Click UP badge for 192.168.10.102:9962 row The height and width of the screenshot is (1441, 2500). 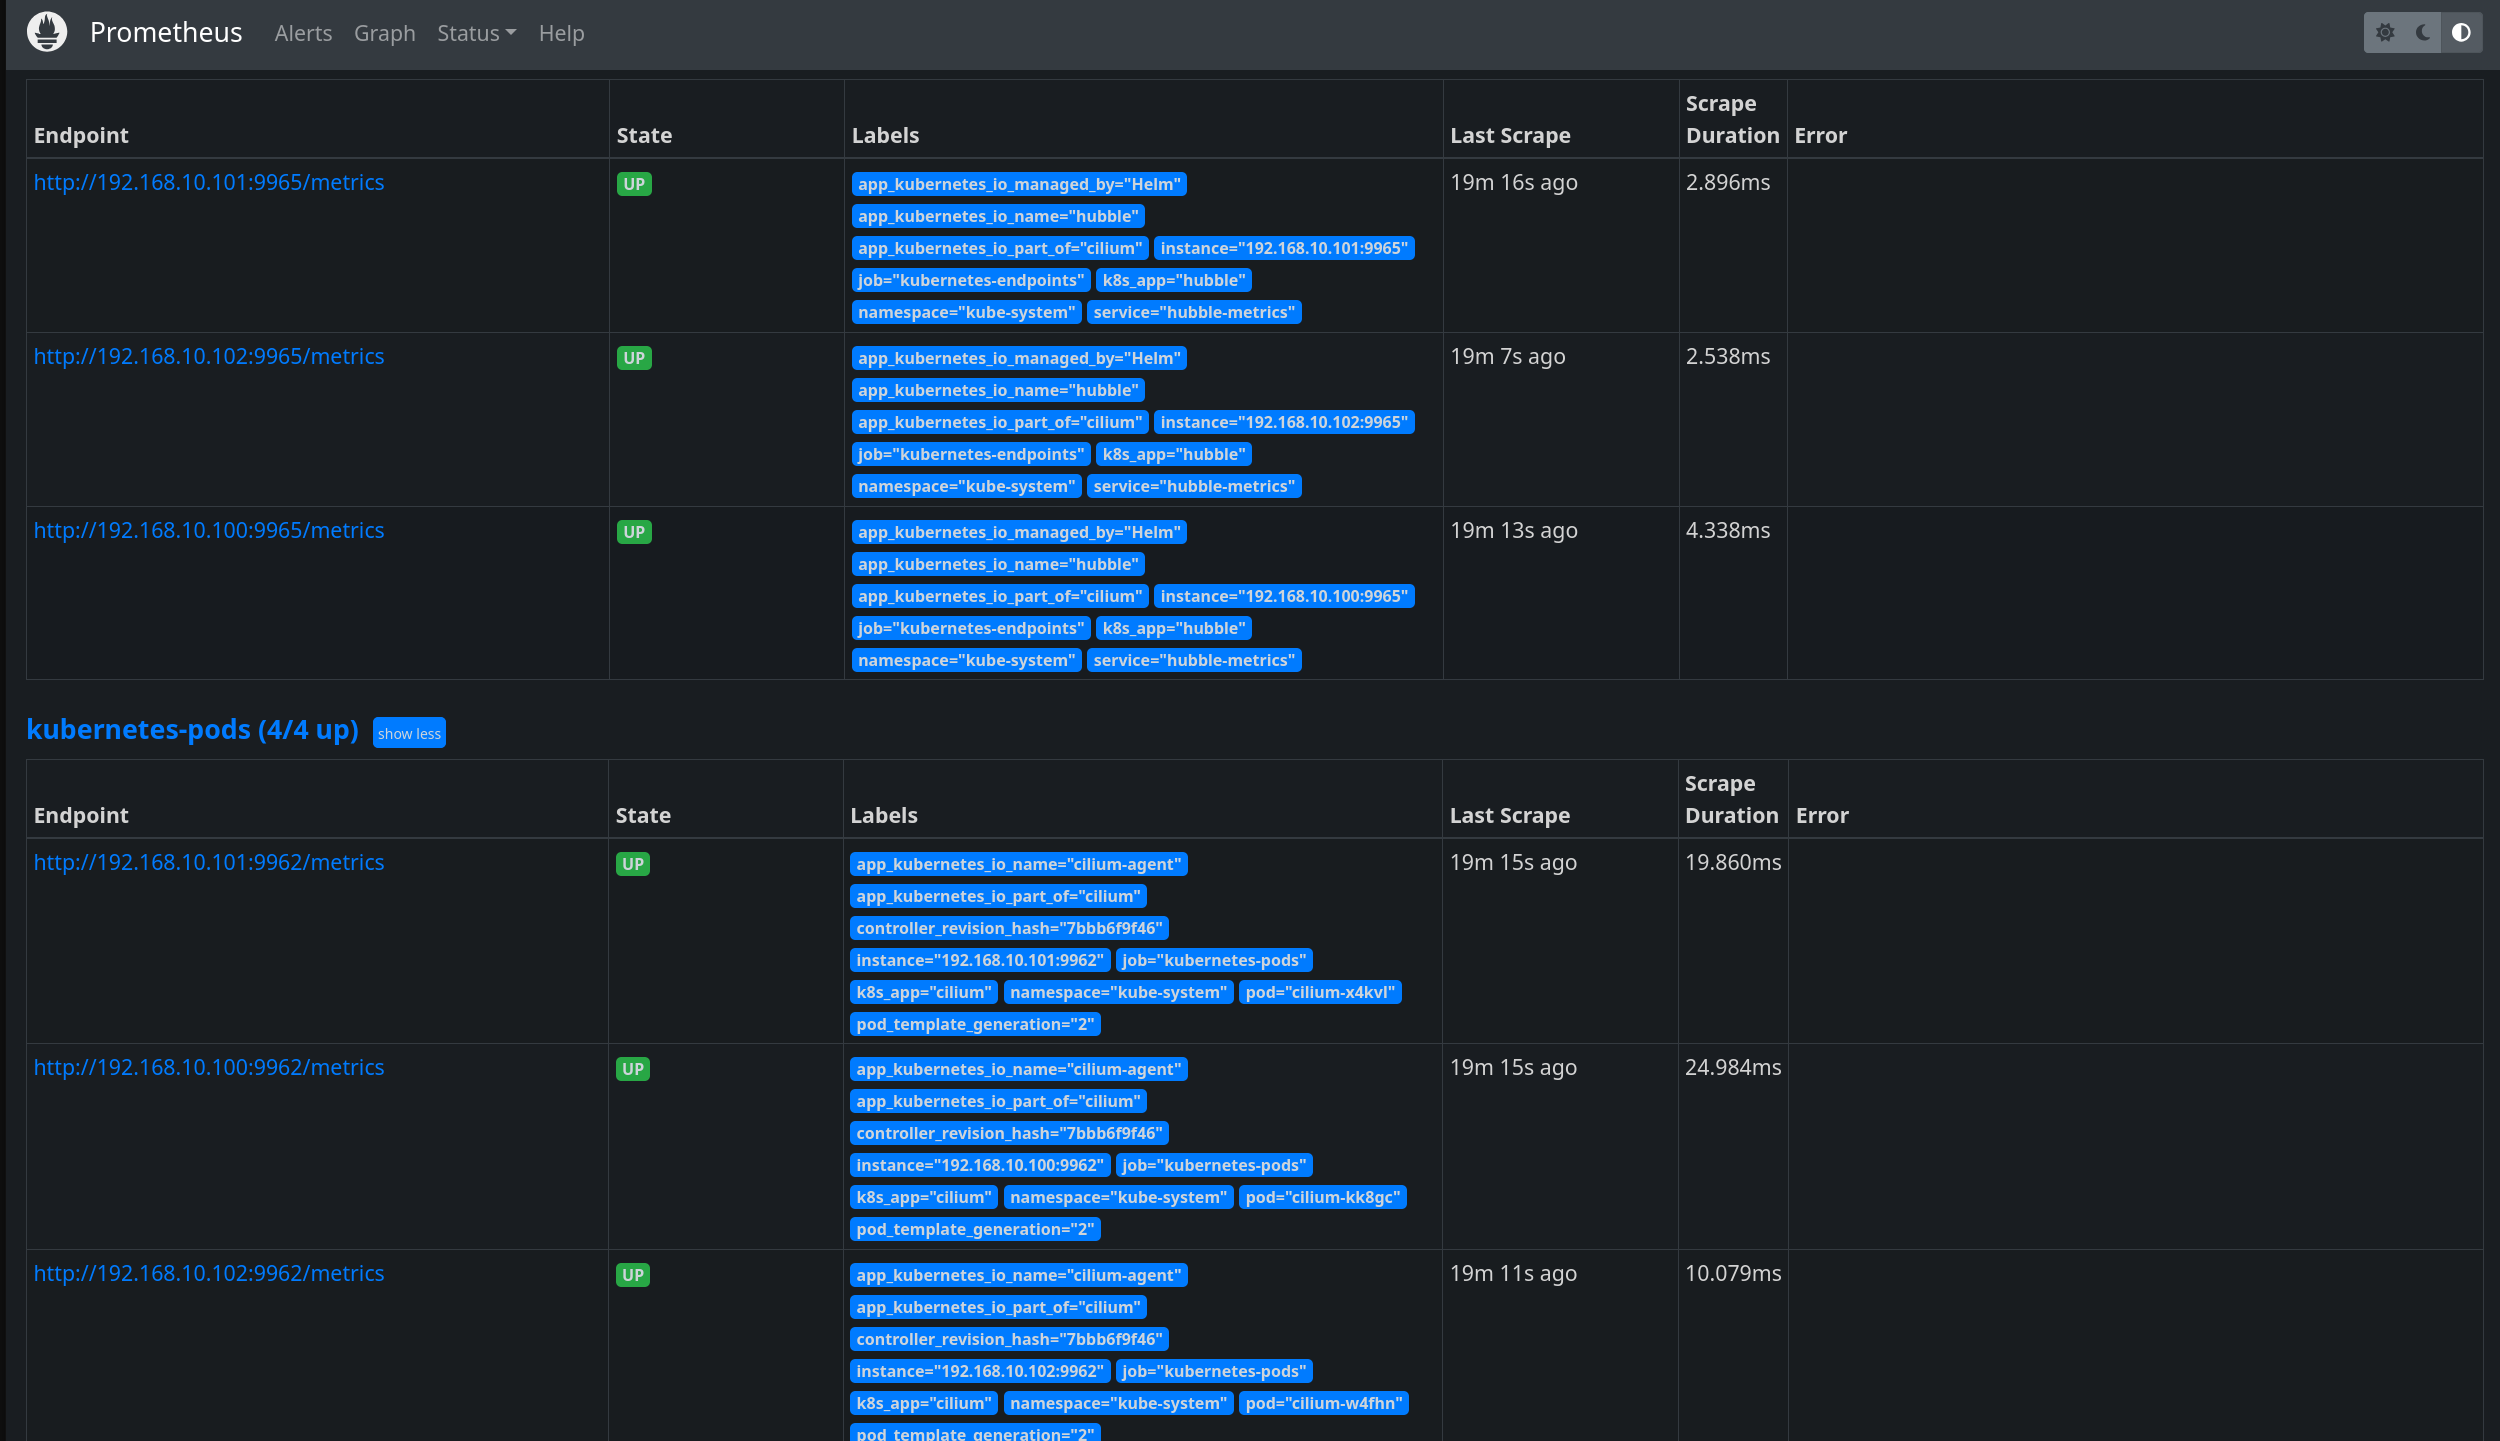pyautogui.click(x=633, y=1275)
